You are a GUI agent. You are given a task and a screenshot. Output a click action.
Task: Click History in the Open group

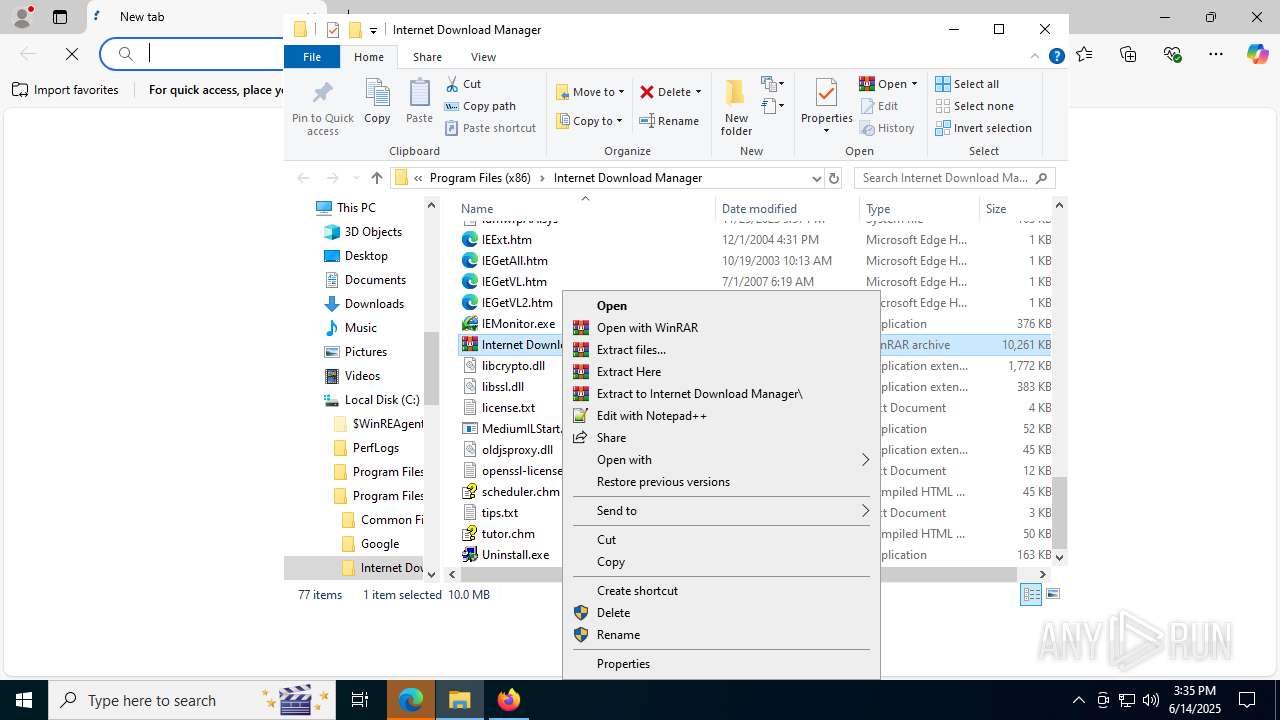(x=887, y=128)
